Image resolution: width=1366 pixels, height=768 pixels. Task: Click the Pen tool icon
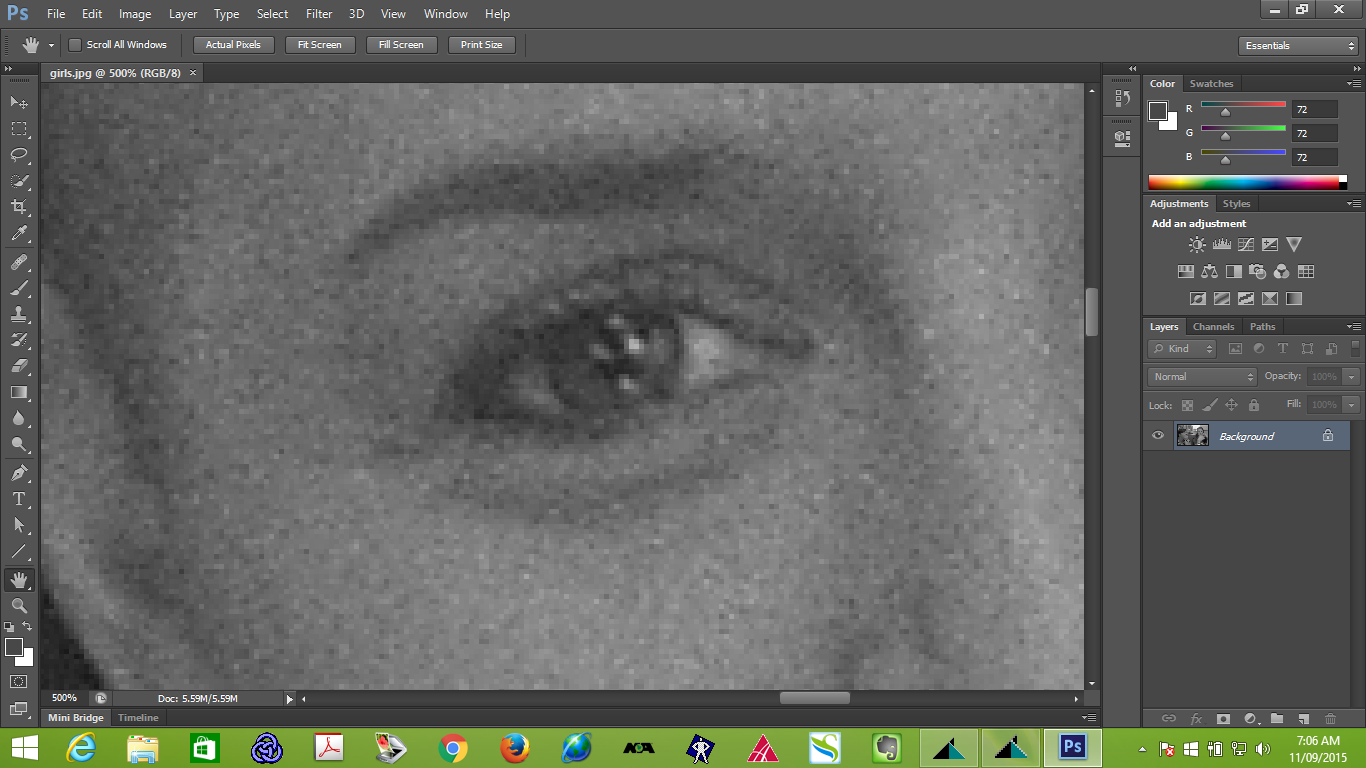click(x=19, y=472)
